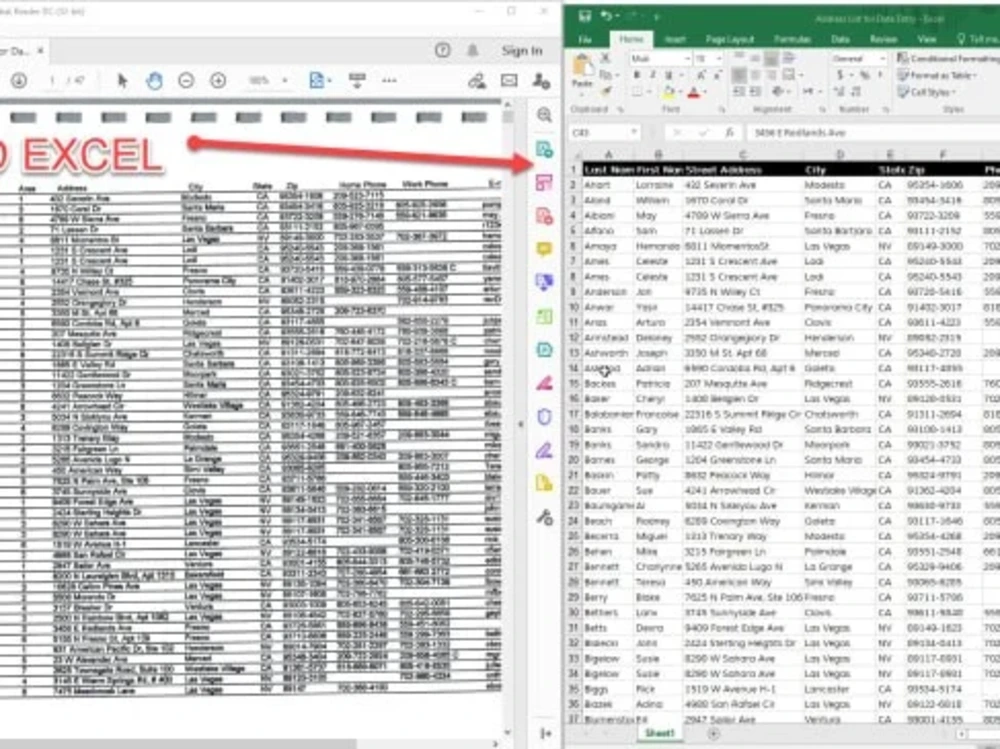
Task: Open the zoom percentage dropdown in Acrobat
Action: (284, 80)
